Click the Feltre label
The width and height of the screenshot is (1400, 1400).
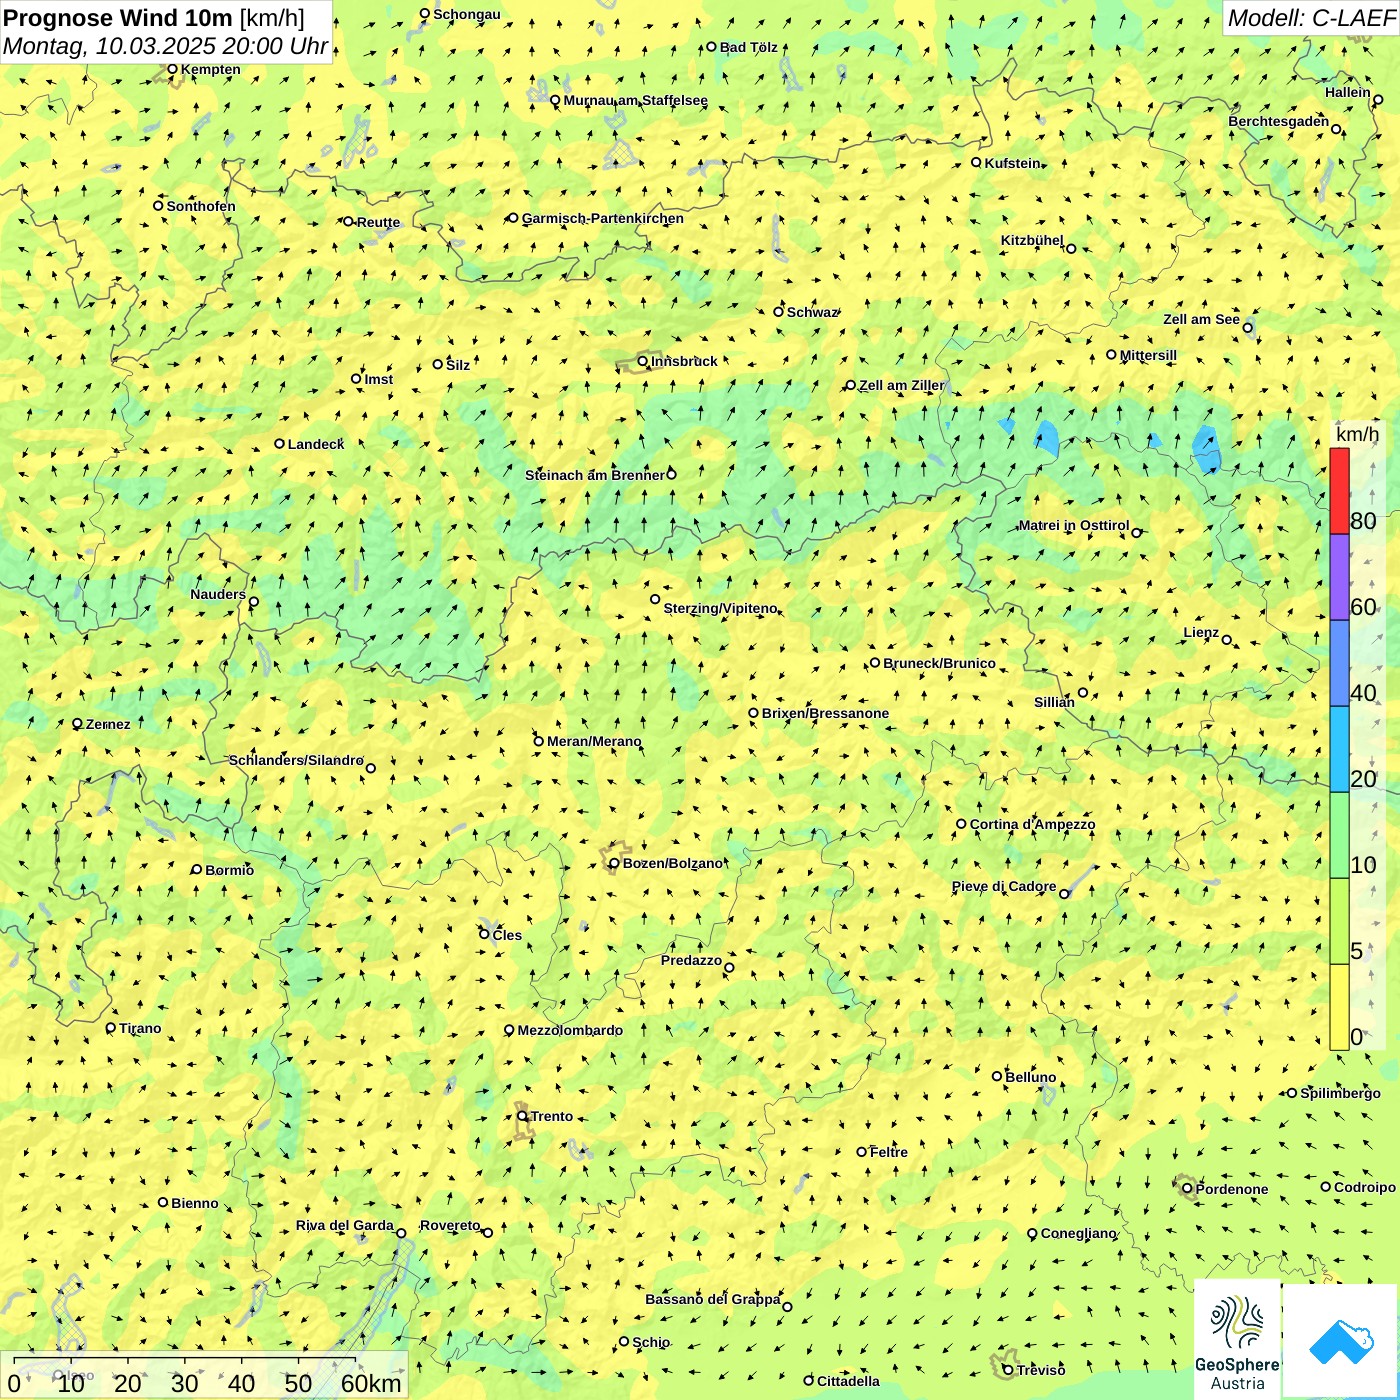(889, 1152)
